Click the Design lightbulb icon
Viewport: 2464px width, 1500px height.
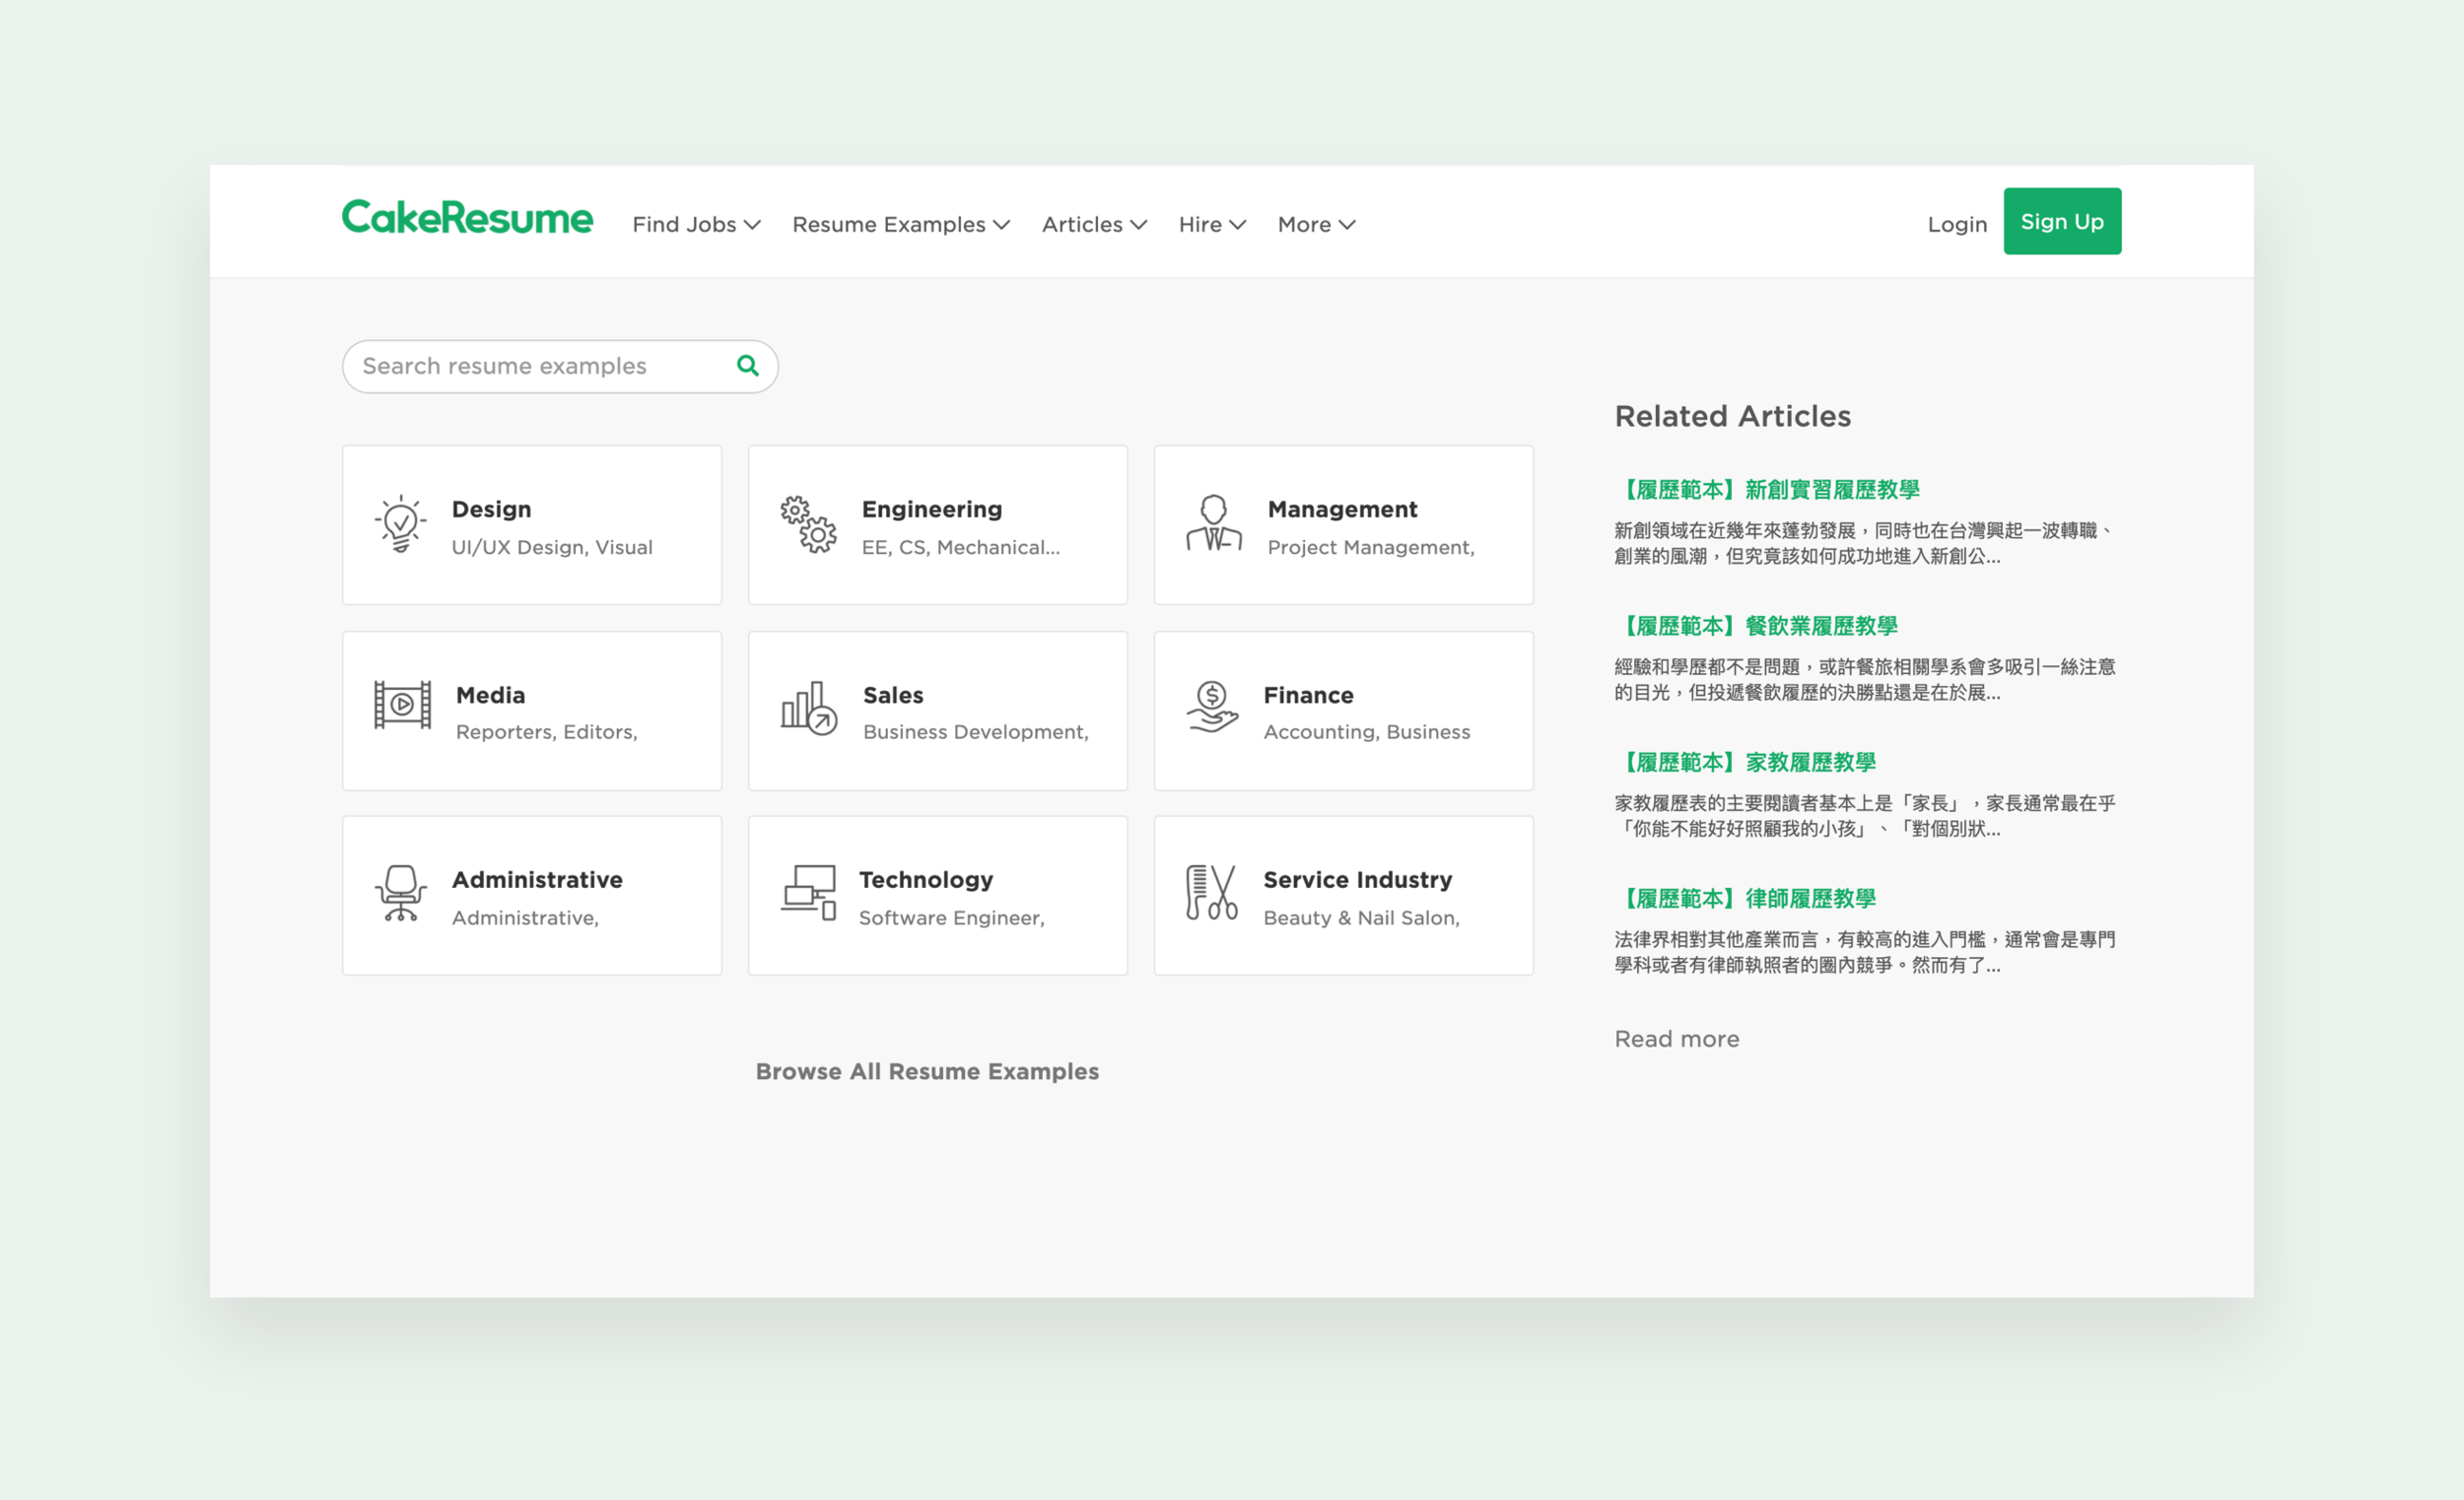pyautogui.click(x=400, y=524)
